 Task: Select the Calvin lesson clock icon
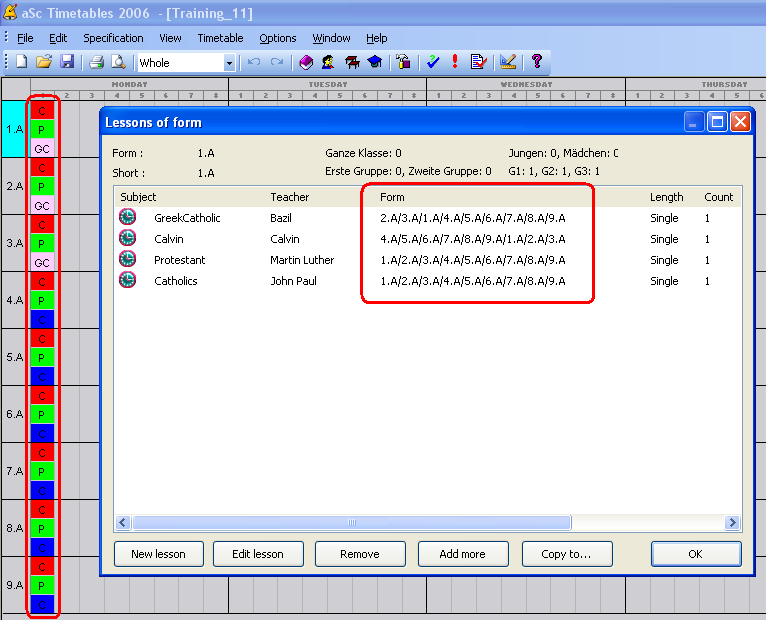point(128,238)
